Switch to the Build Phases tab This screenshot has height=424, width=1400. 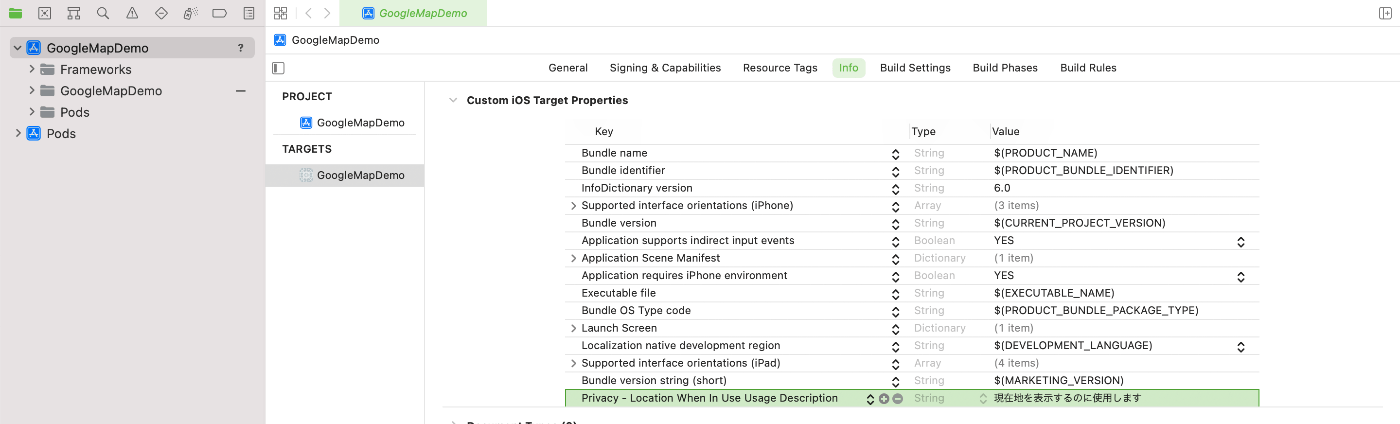click(x=1005, y=68)
